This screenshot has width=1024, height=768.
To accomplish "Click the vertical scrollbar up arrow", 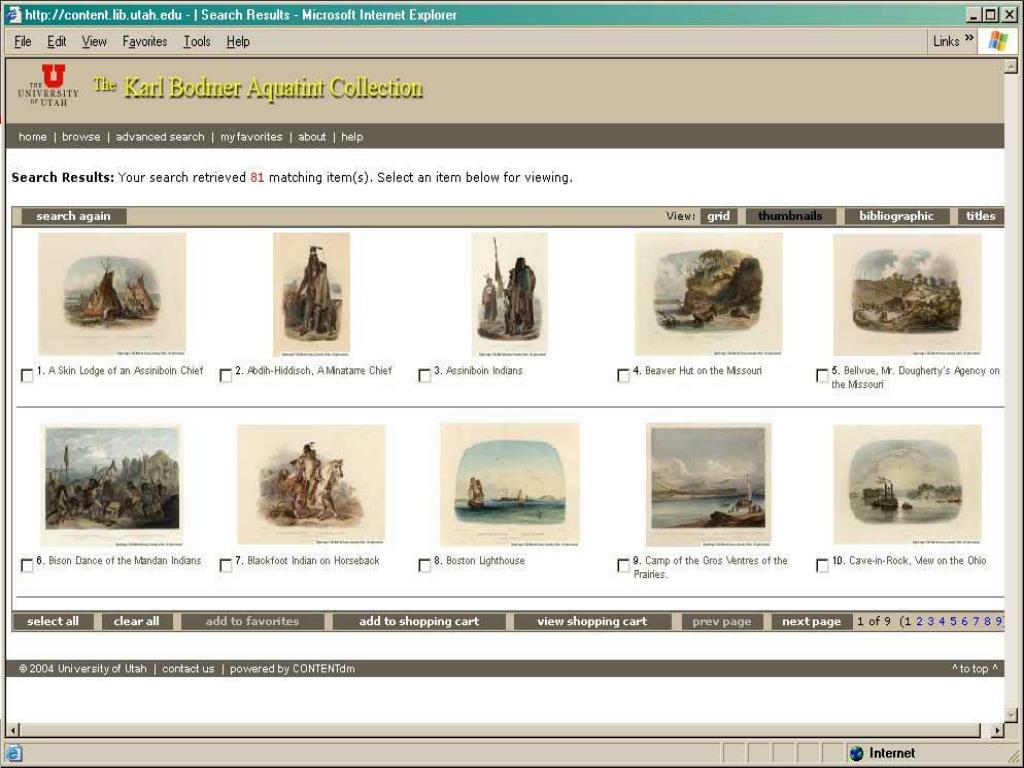I will pos(1011,65).
